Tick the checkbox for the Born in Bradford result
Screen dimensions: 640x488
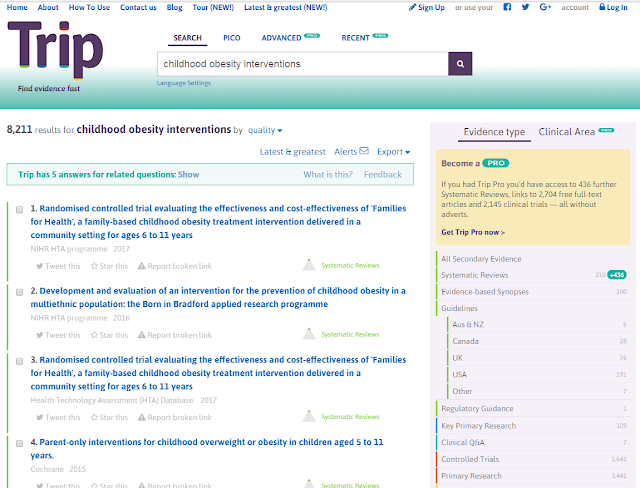(x=19, y=292)
